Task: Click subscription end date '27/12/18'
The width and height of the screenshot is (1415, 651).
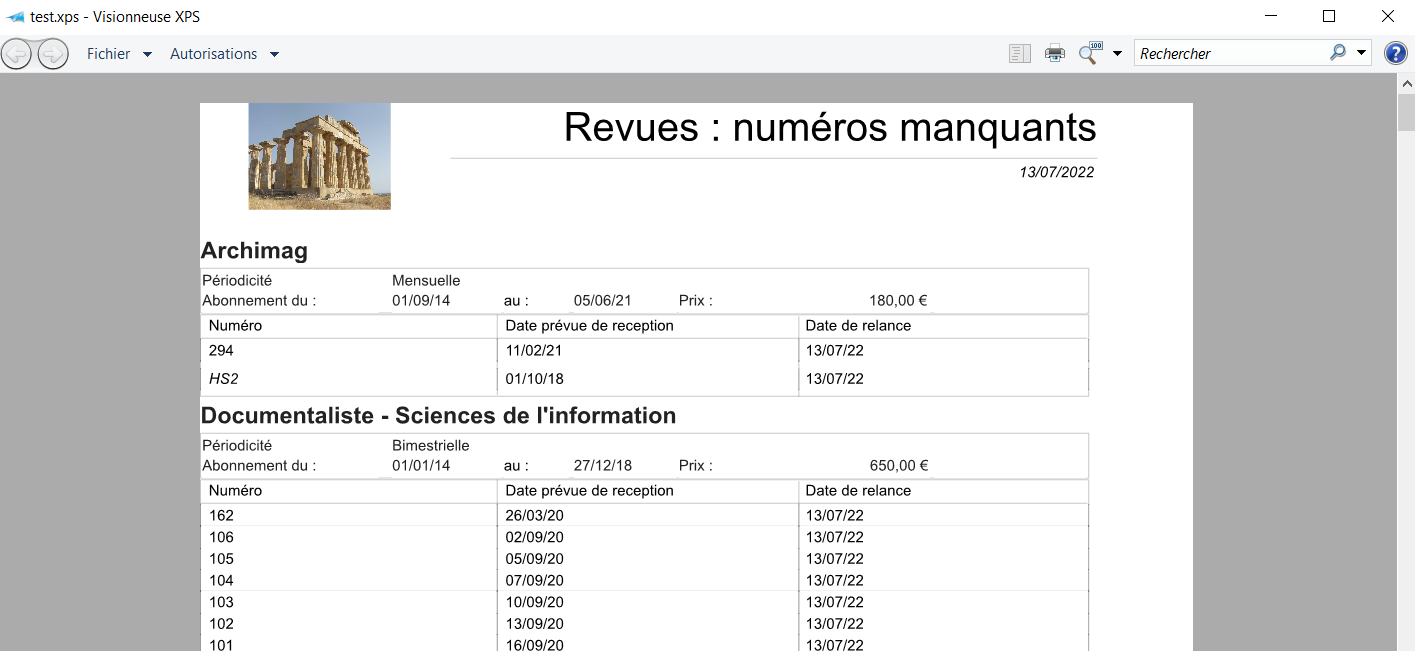Action: (602, 465)
